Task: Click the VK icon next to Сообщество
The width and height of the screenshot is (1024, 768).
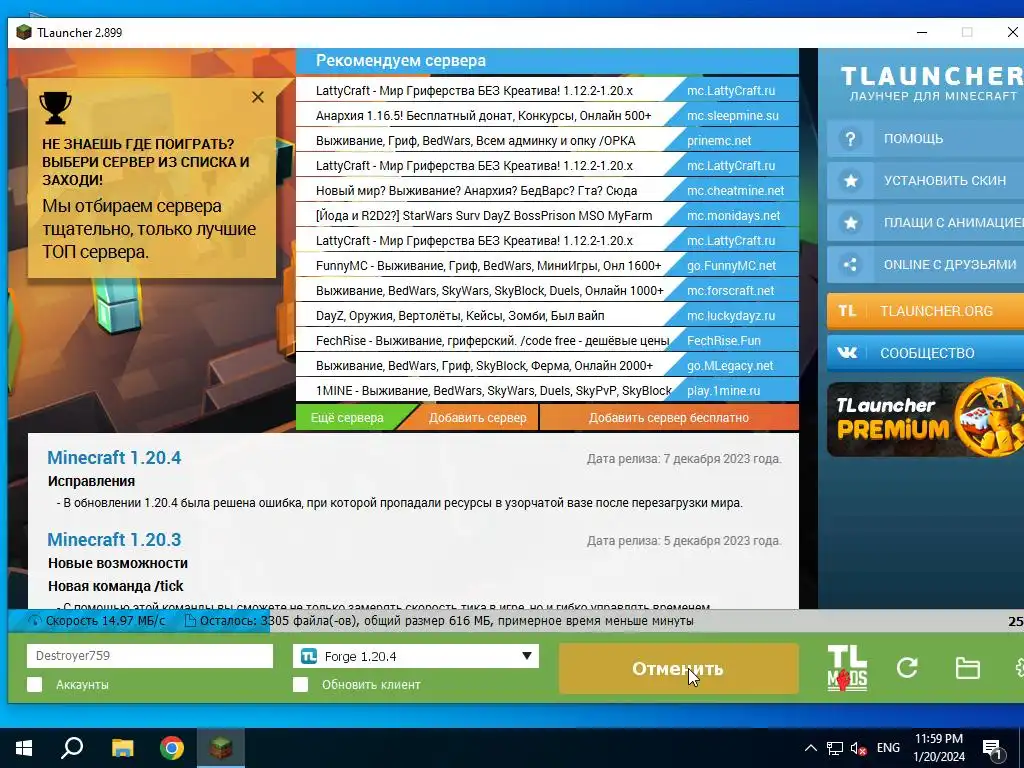Action: 847,353
